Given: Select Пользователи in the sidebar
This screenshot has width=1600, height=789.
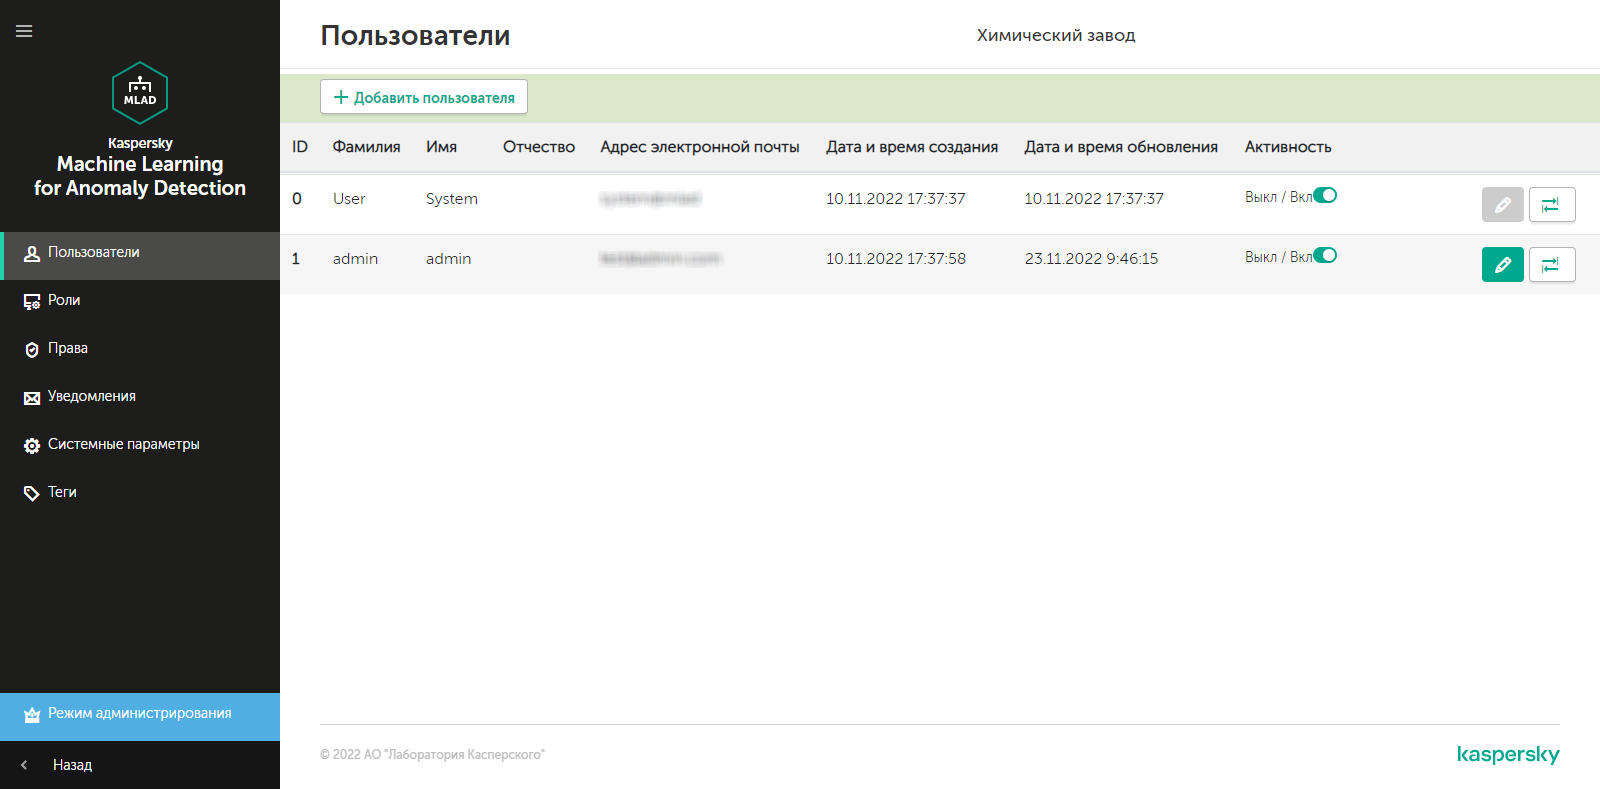Looking at the screenshot, I should point(93,252).
